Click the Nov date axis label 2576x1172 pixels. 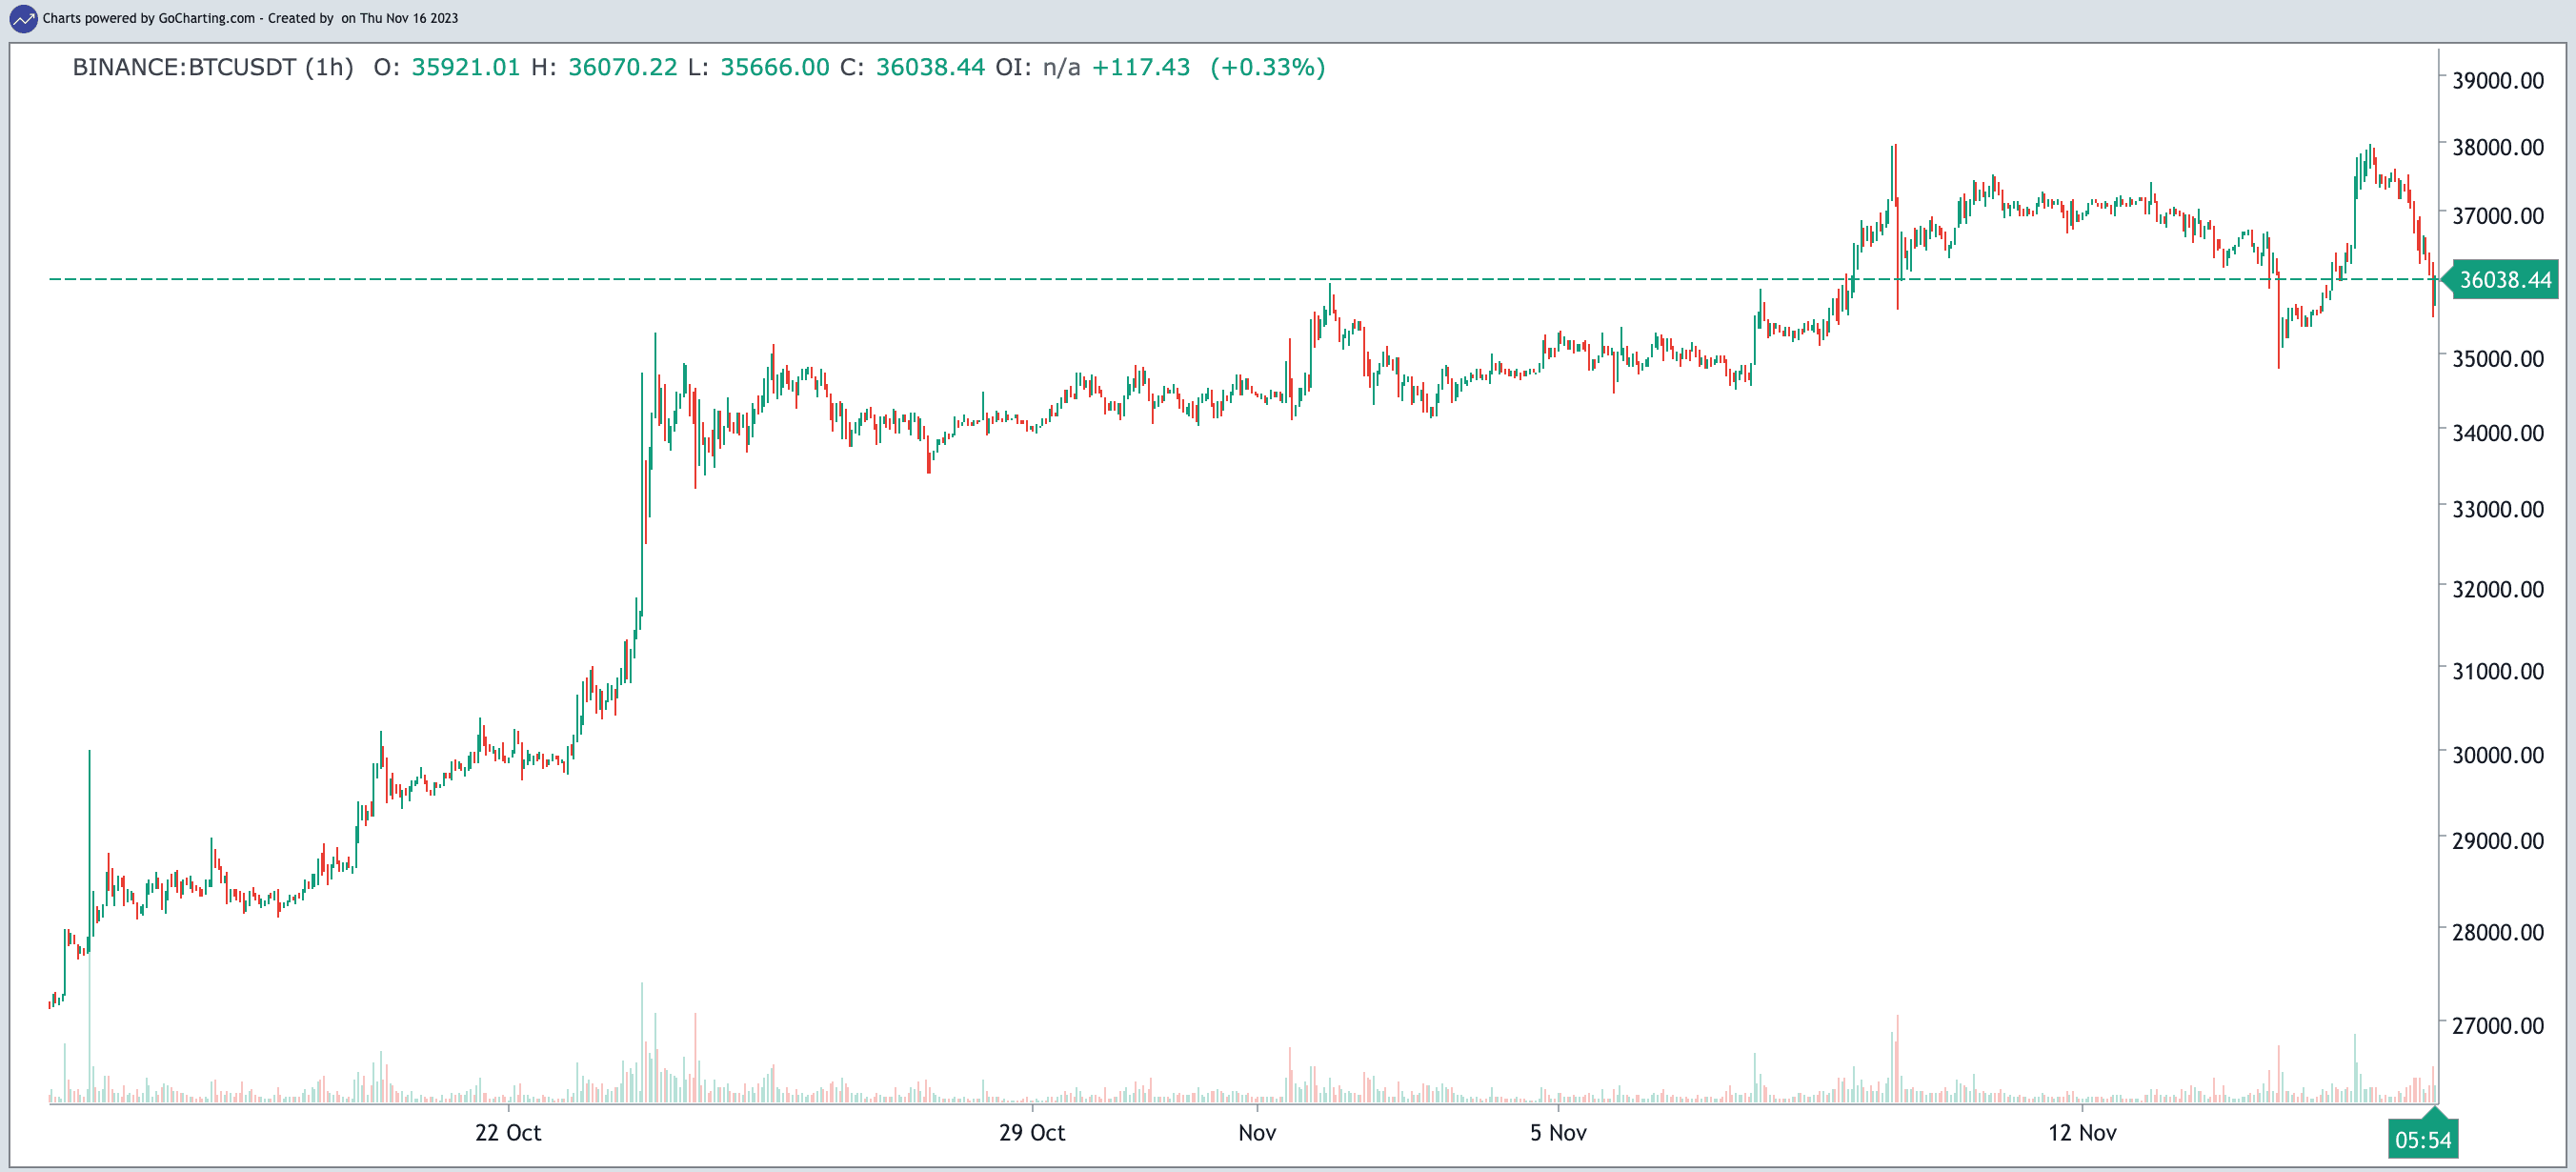point(1257,1133)
